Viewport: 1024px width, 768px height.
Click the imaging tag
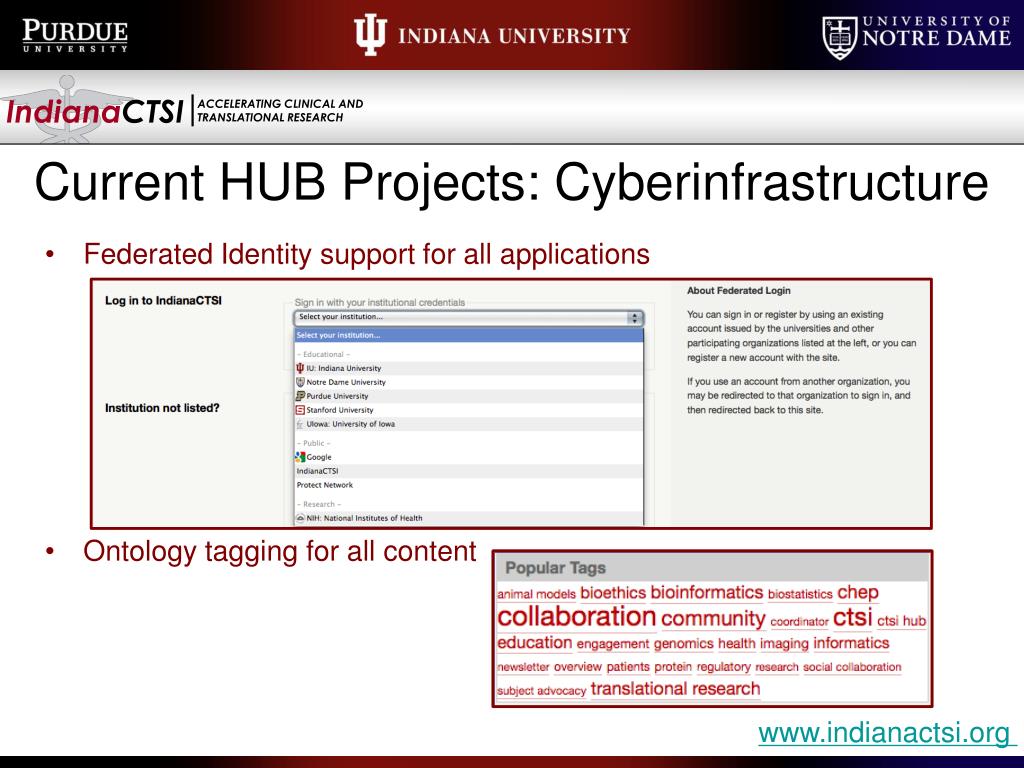tap(784, 645)
